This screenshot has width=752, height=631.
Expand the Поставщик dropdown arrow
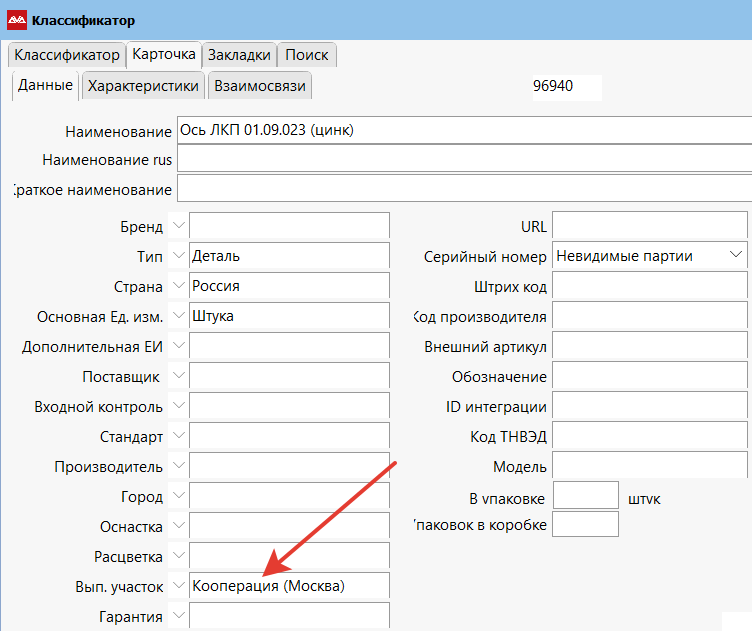178,376
